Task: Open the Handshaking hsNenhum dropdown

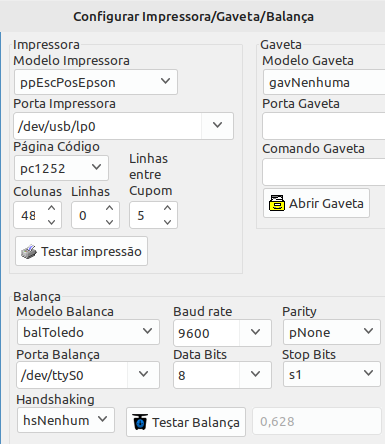Action: tap(66, 420)
